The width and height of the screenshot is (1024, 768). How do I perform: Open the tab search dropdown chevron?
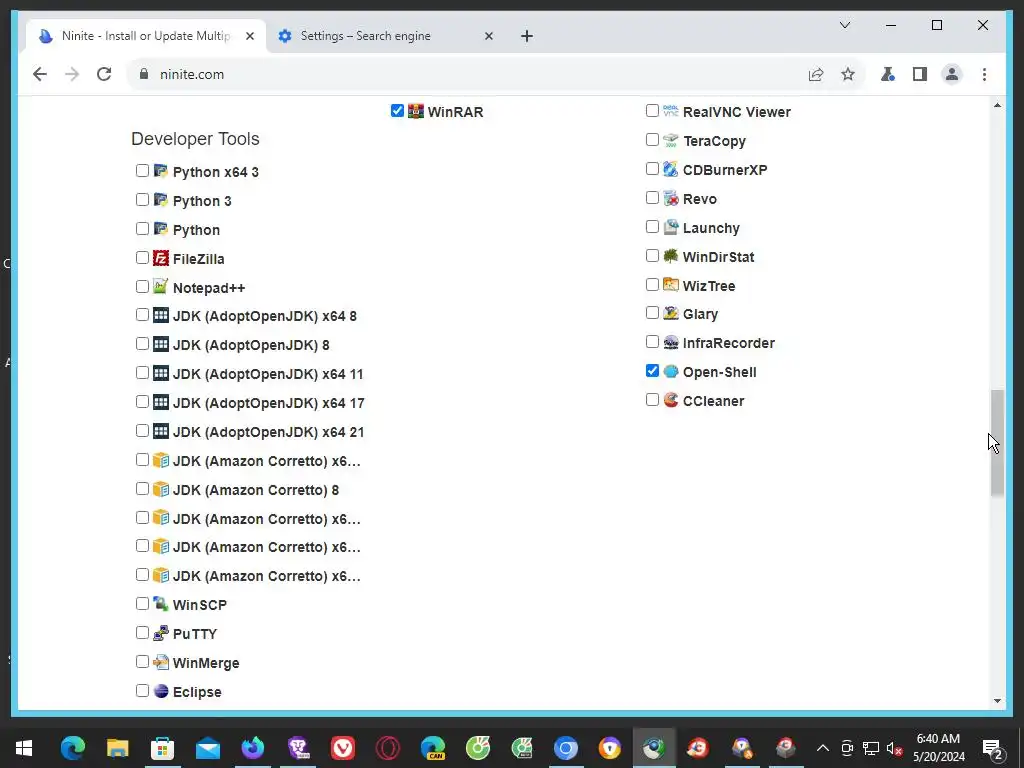coord(844,25)
